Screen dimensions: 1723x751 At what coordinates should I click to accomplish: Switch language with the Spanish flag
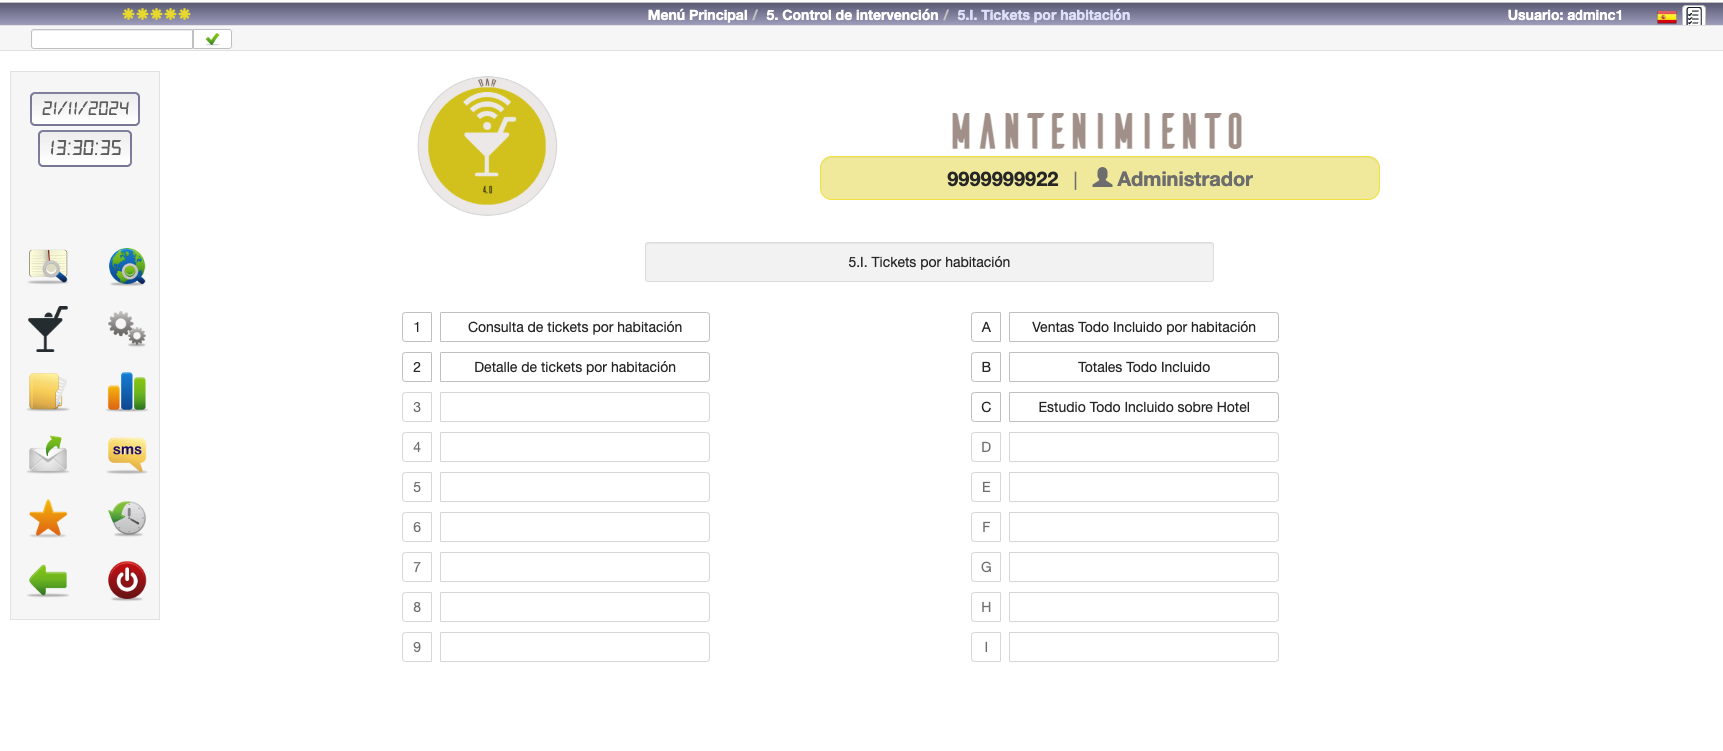pyautogui.click(x=1666, y=16)
